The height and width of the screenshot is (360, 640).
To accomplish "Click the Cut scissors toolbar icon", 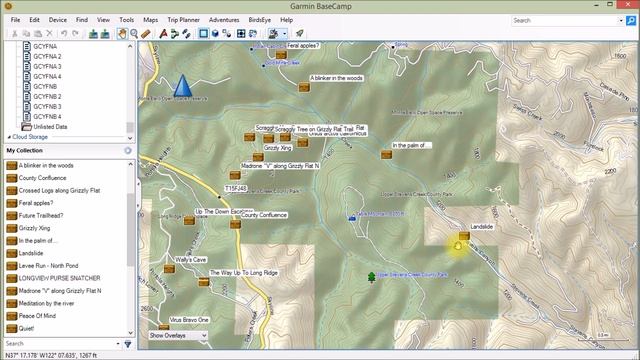I will tap(15, 34).
